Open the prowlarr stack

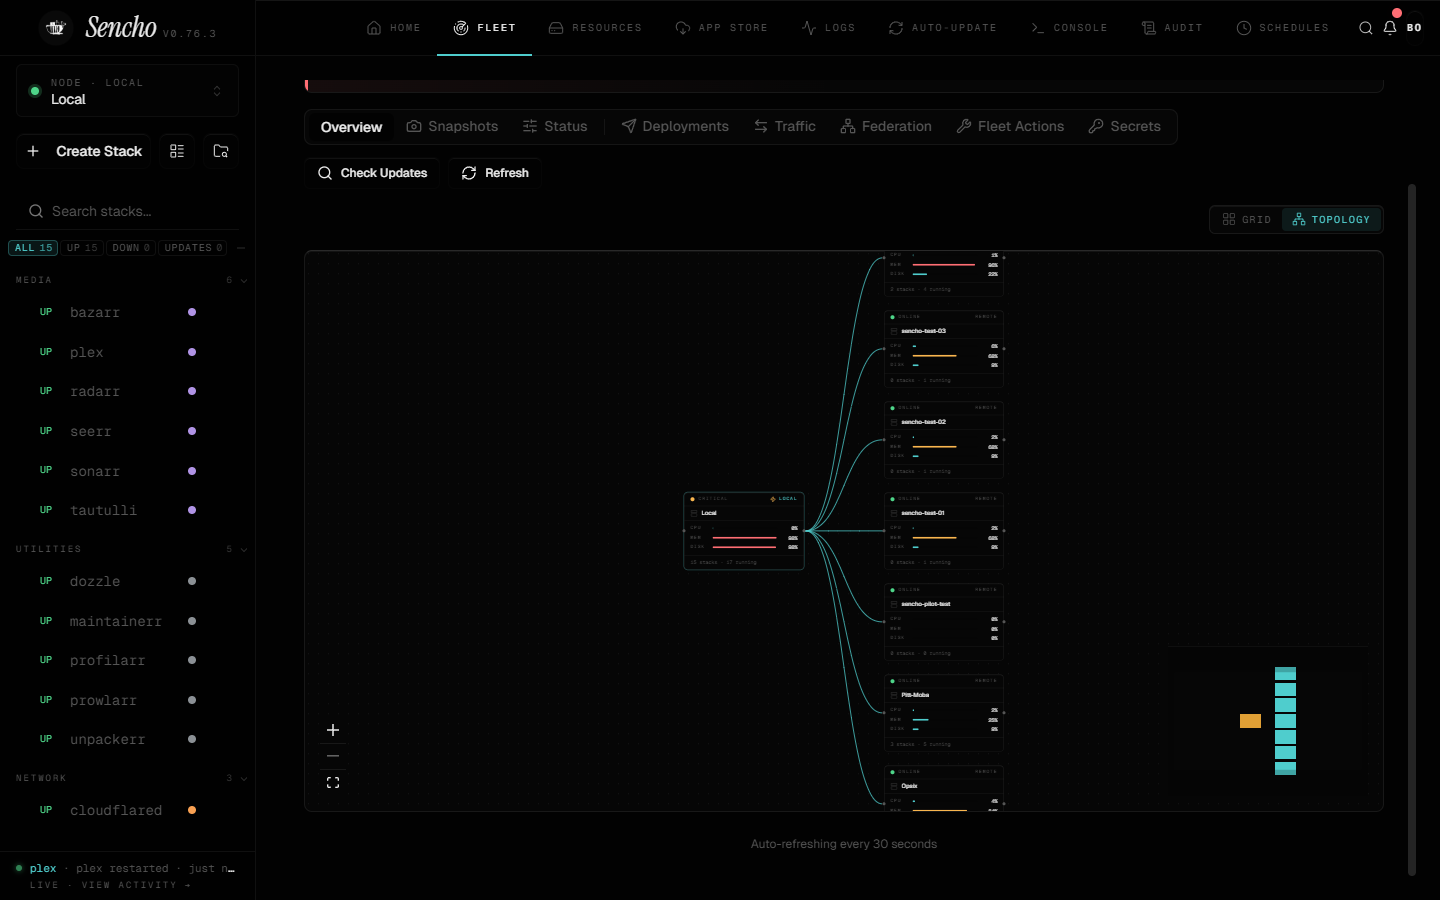point(127,700)
